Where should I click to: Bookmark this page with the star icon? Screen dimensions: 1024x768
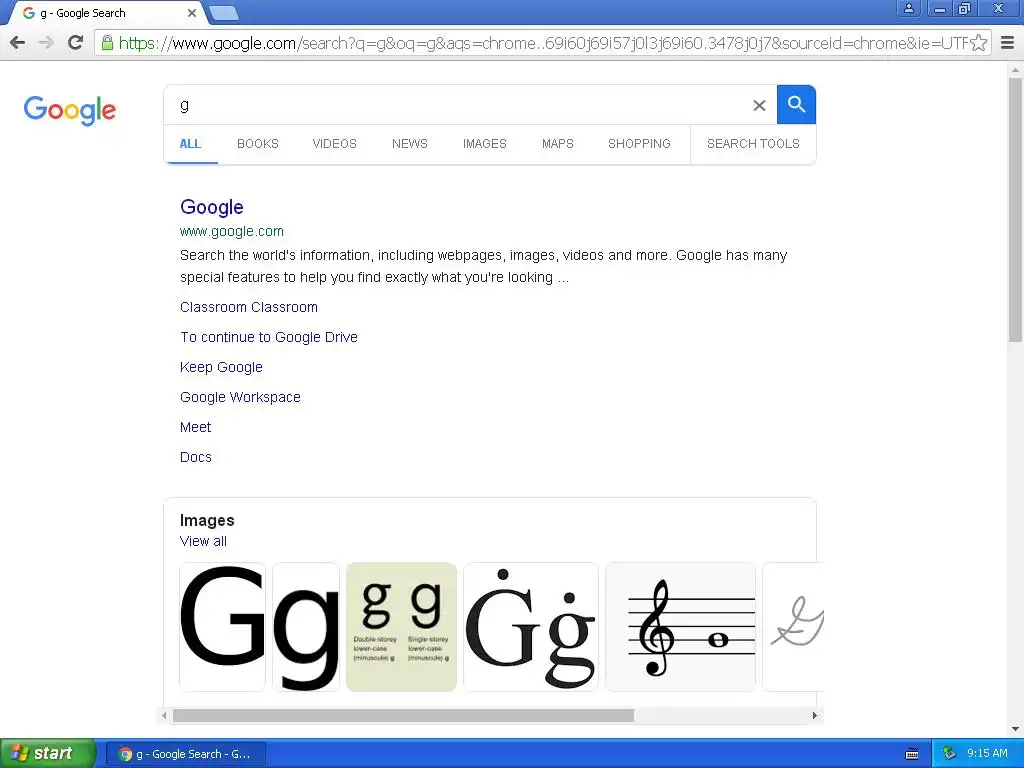click(x=978, y=43)
